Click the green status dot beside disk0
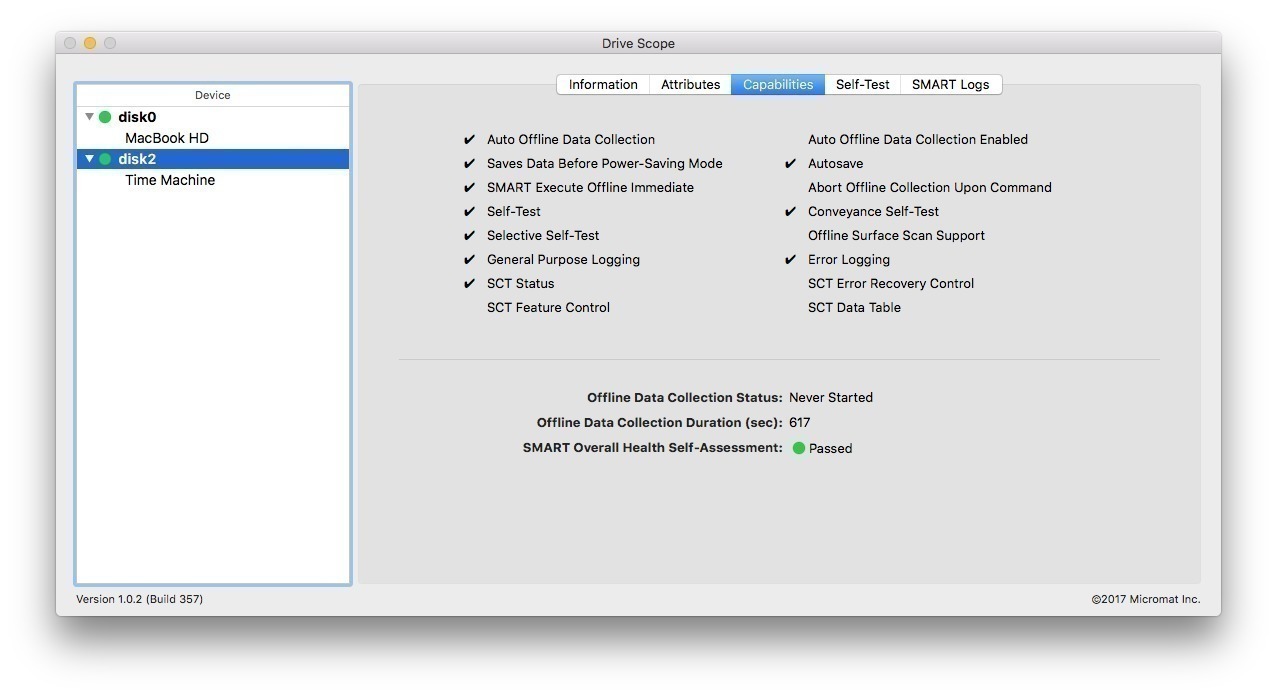Screen dimensions: 1277x696 [x=105, y=117]
